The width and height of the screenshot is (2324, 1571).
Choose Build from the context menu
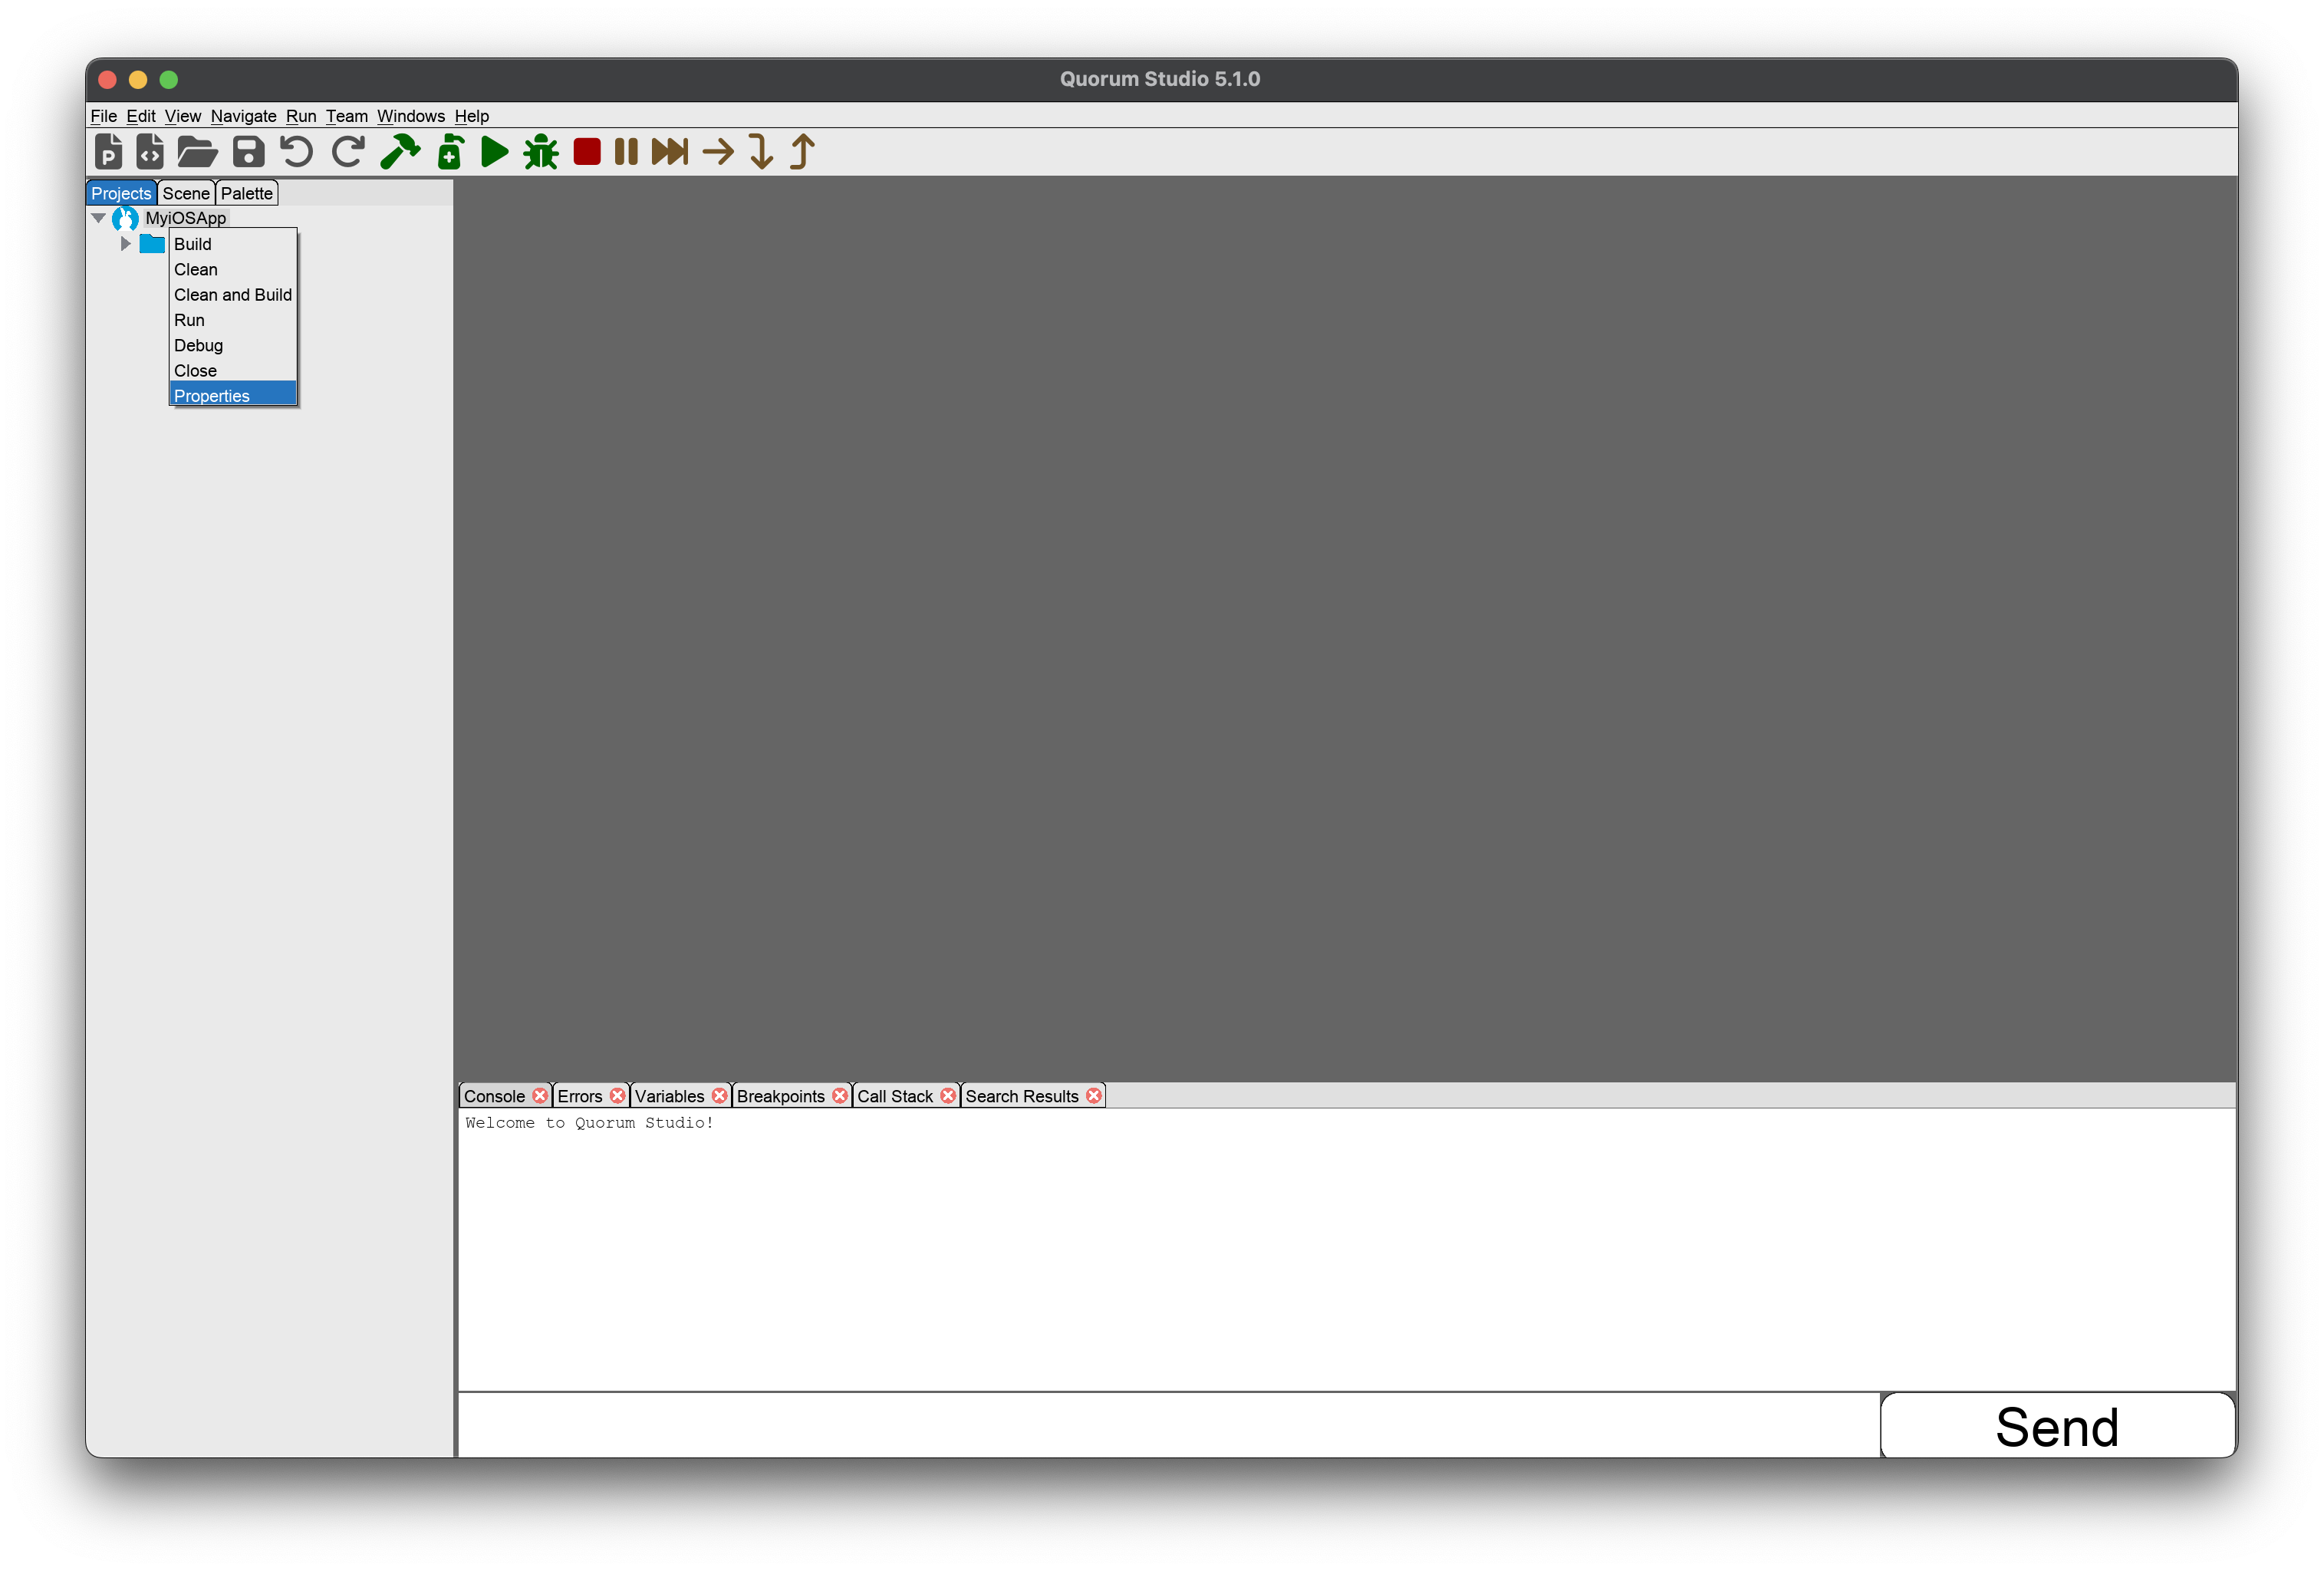[233, 244]
